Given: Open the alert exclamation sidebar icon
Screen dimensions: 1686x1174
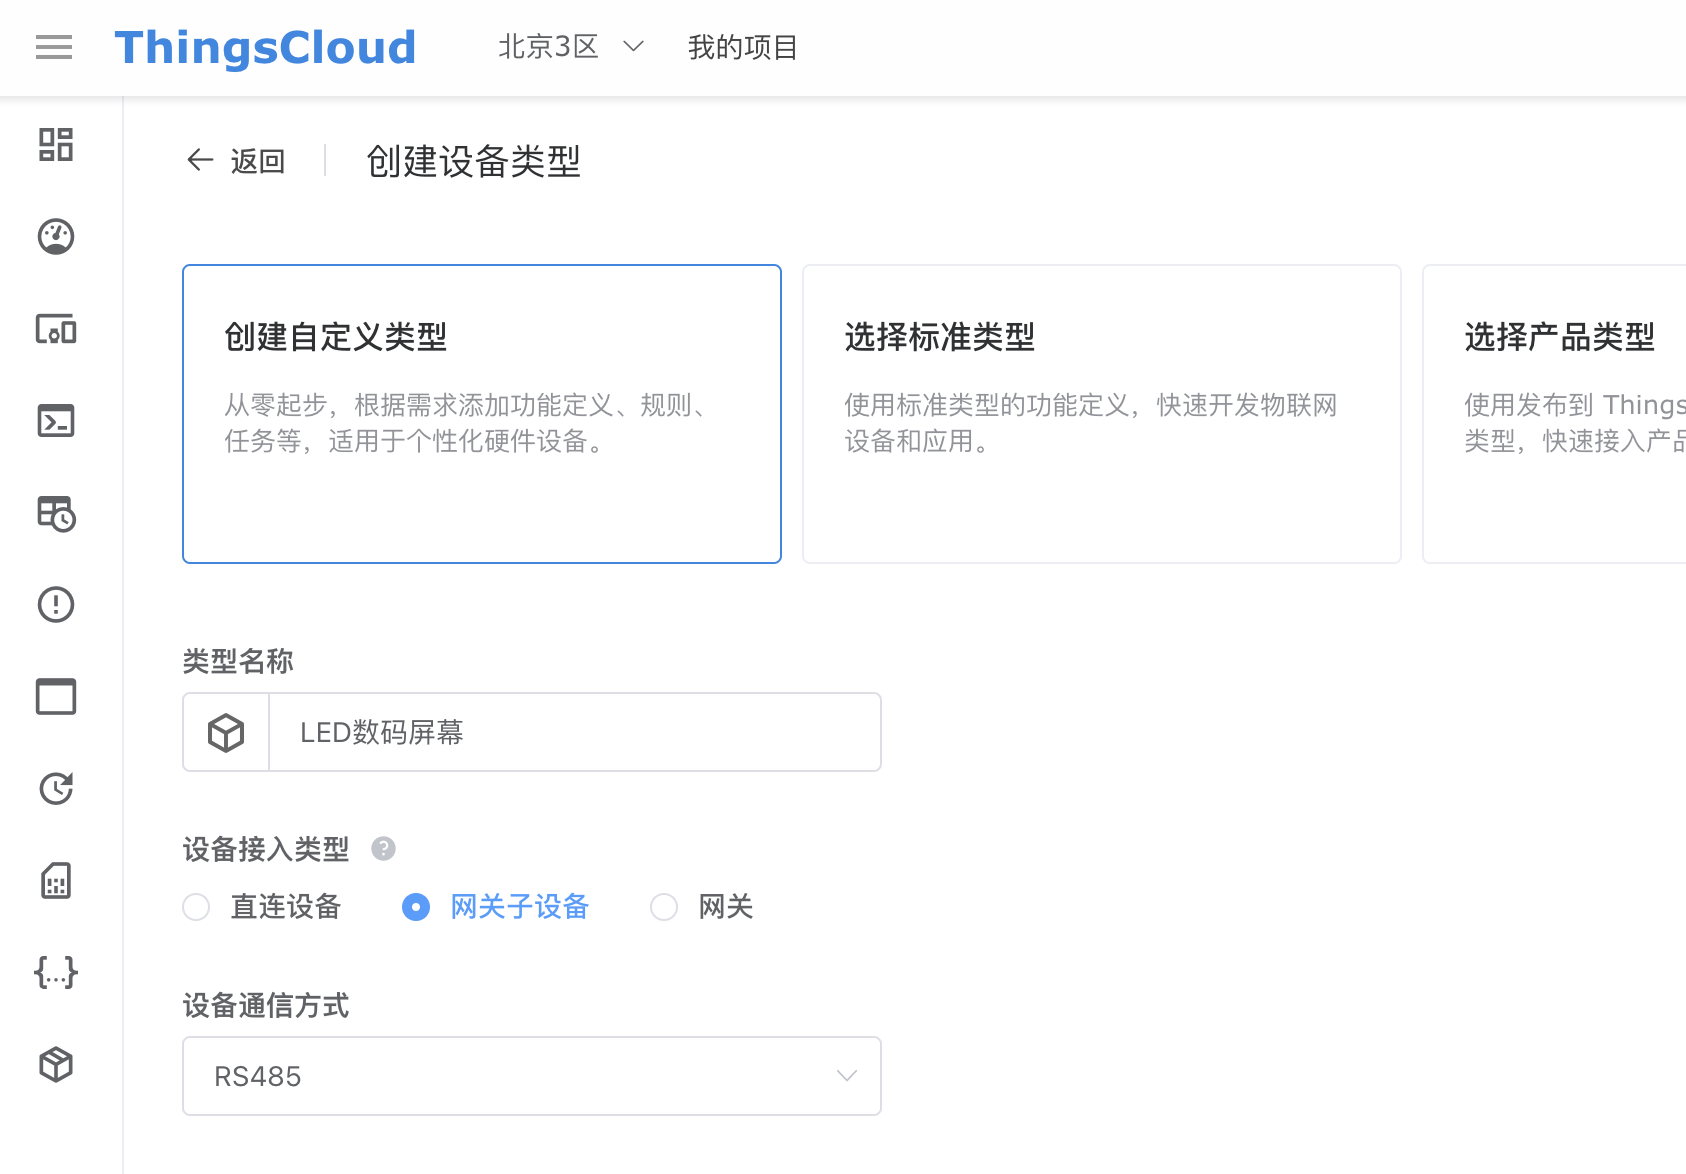Looking at the screenshot, I should pos(56,604).
